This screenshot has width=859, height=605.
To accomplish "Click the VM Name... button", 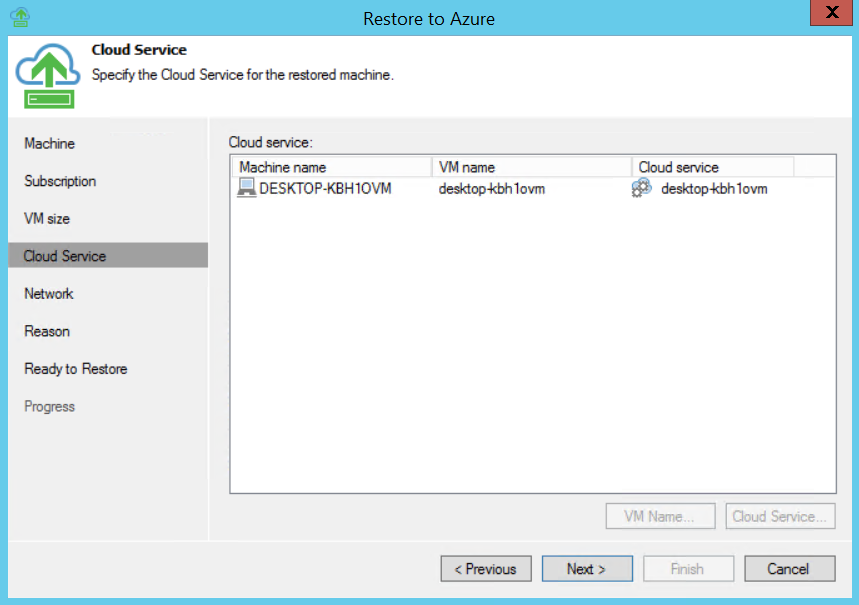I will (660, 516).
